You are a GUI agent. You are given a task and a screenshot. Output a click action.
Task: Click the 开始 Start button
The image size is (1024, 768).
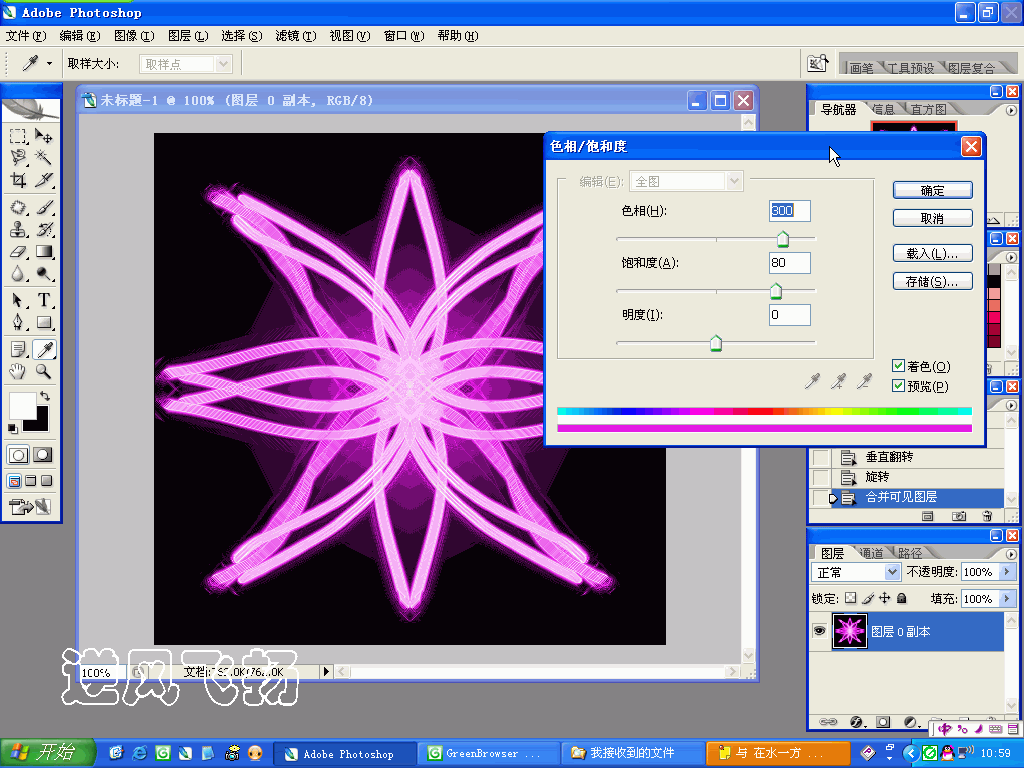(48, 752)
